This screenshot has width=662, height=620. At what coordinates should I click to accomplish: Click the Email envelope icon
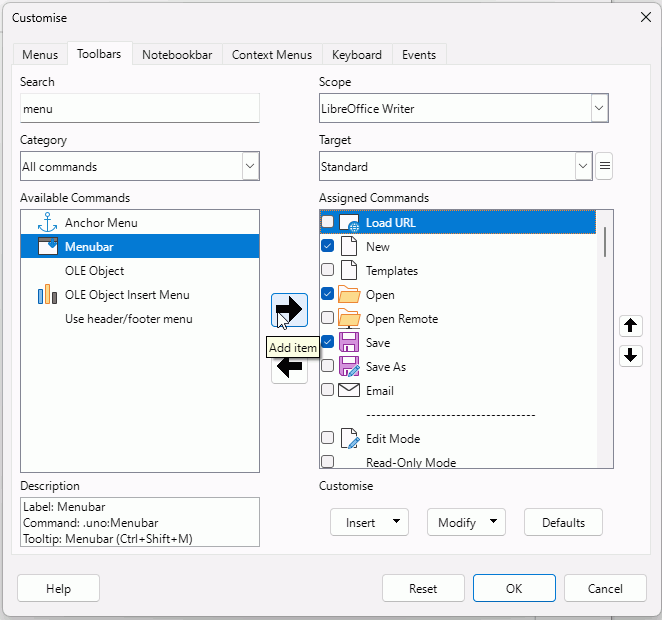click(x=348, y=391)
